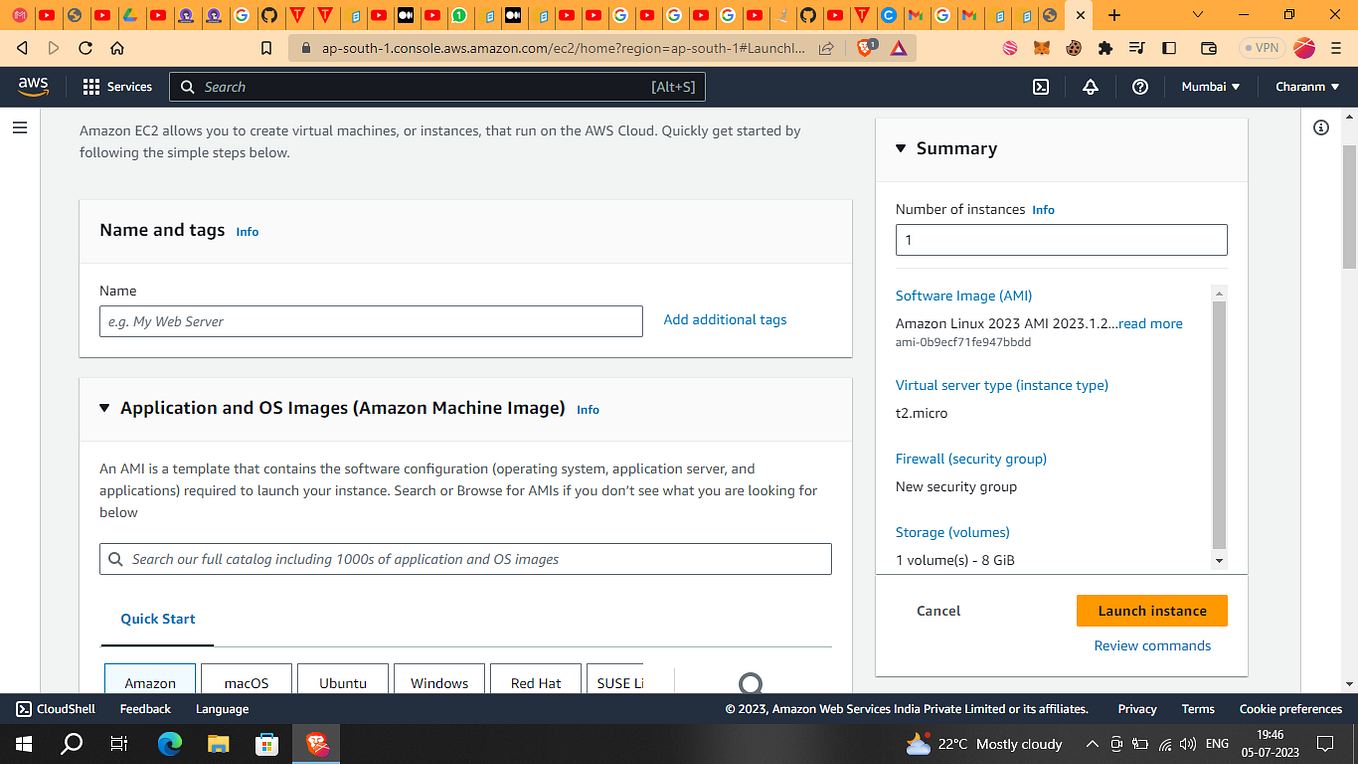The width and height of the screenshot is (1358, 764).
Task: Select the Windows OS image tab
Action: click(x=439, y=681)
